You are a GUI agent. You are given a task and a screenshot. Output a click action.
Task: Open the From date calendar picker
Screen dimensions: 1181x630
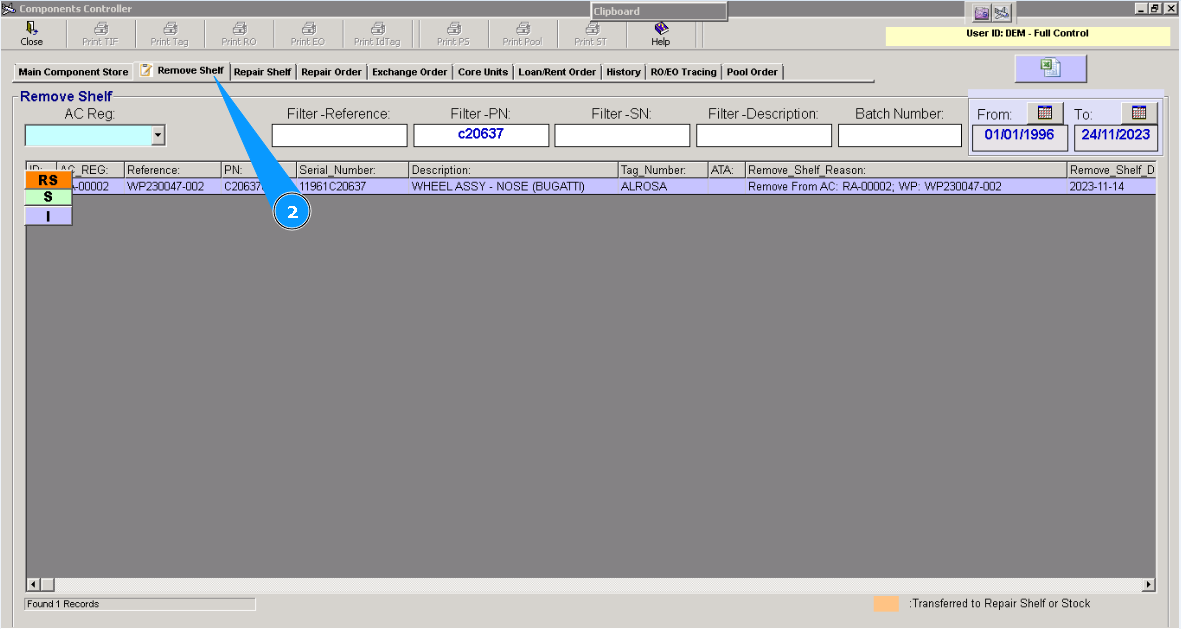point(1045,113)
